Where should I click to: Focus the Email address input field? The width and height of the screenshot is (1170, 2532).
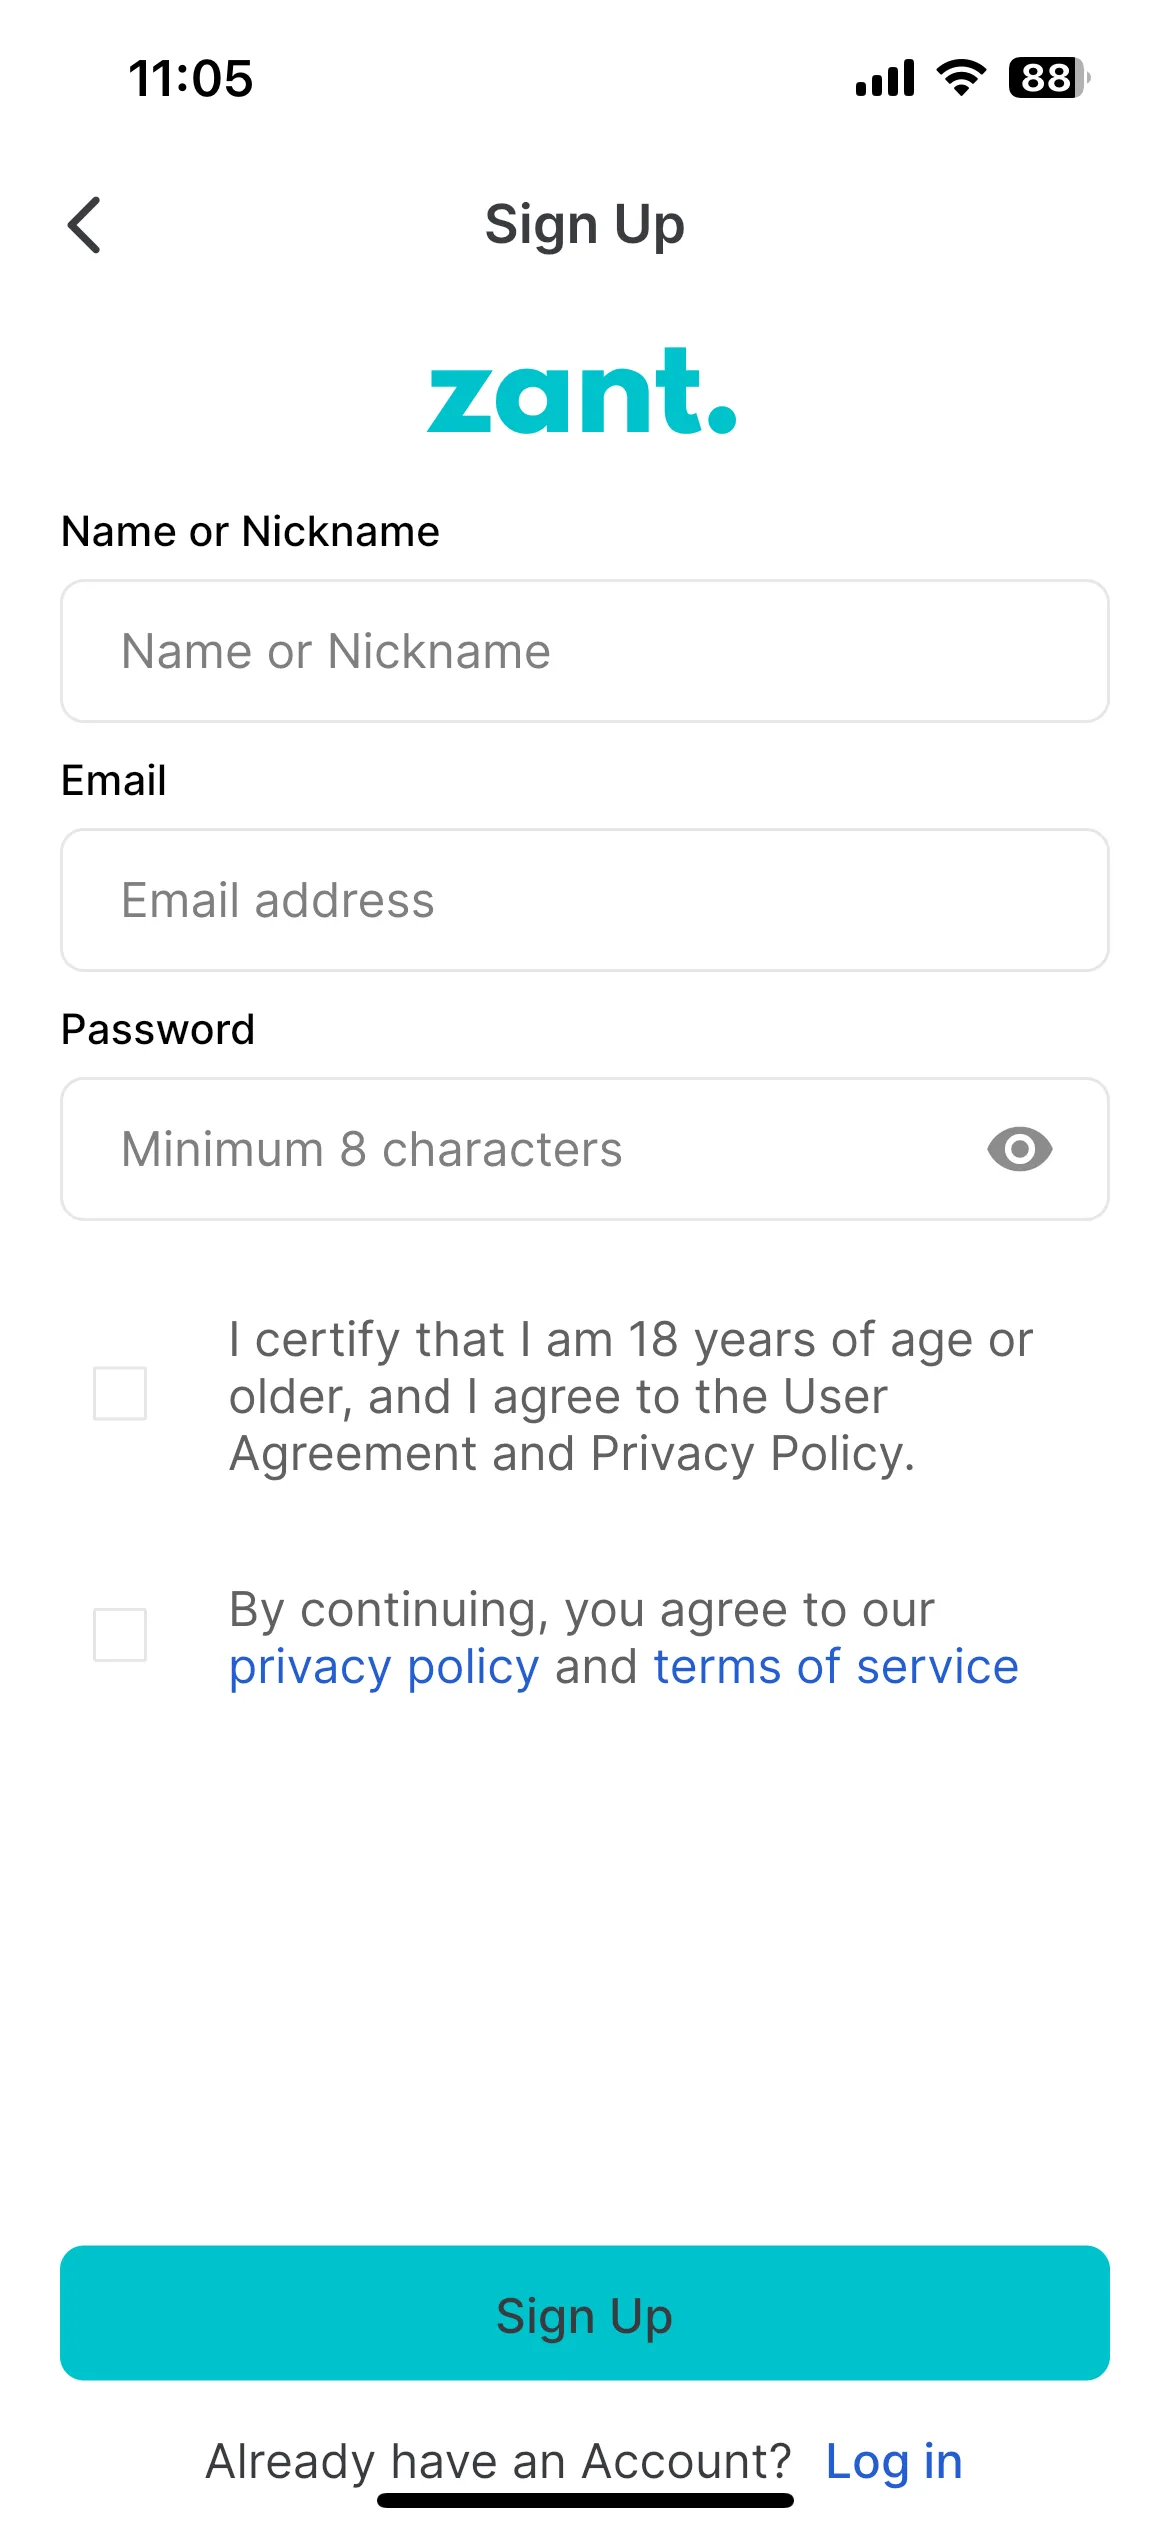pyautogui.click(x=585, y=900)
